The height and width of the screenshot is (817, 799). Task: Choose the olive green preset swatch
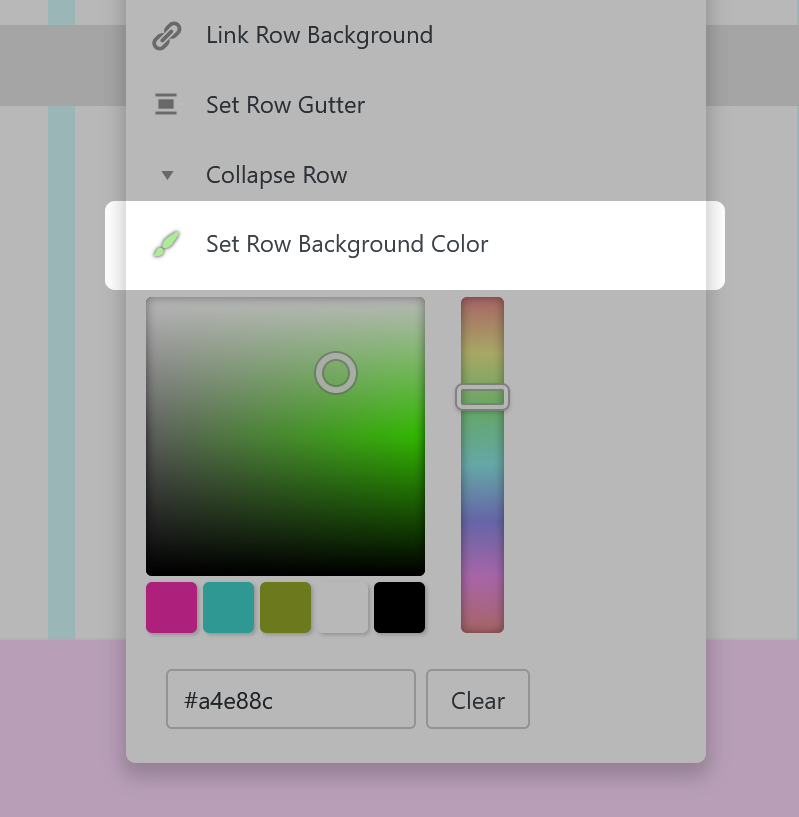pyautogui.click(x=286, y=607)
